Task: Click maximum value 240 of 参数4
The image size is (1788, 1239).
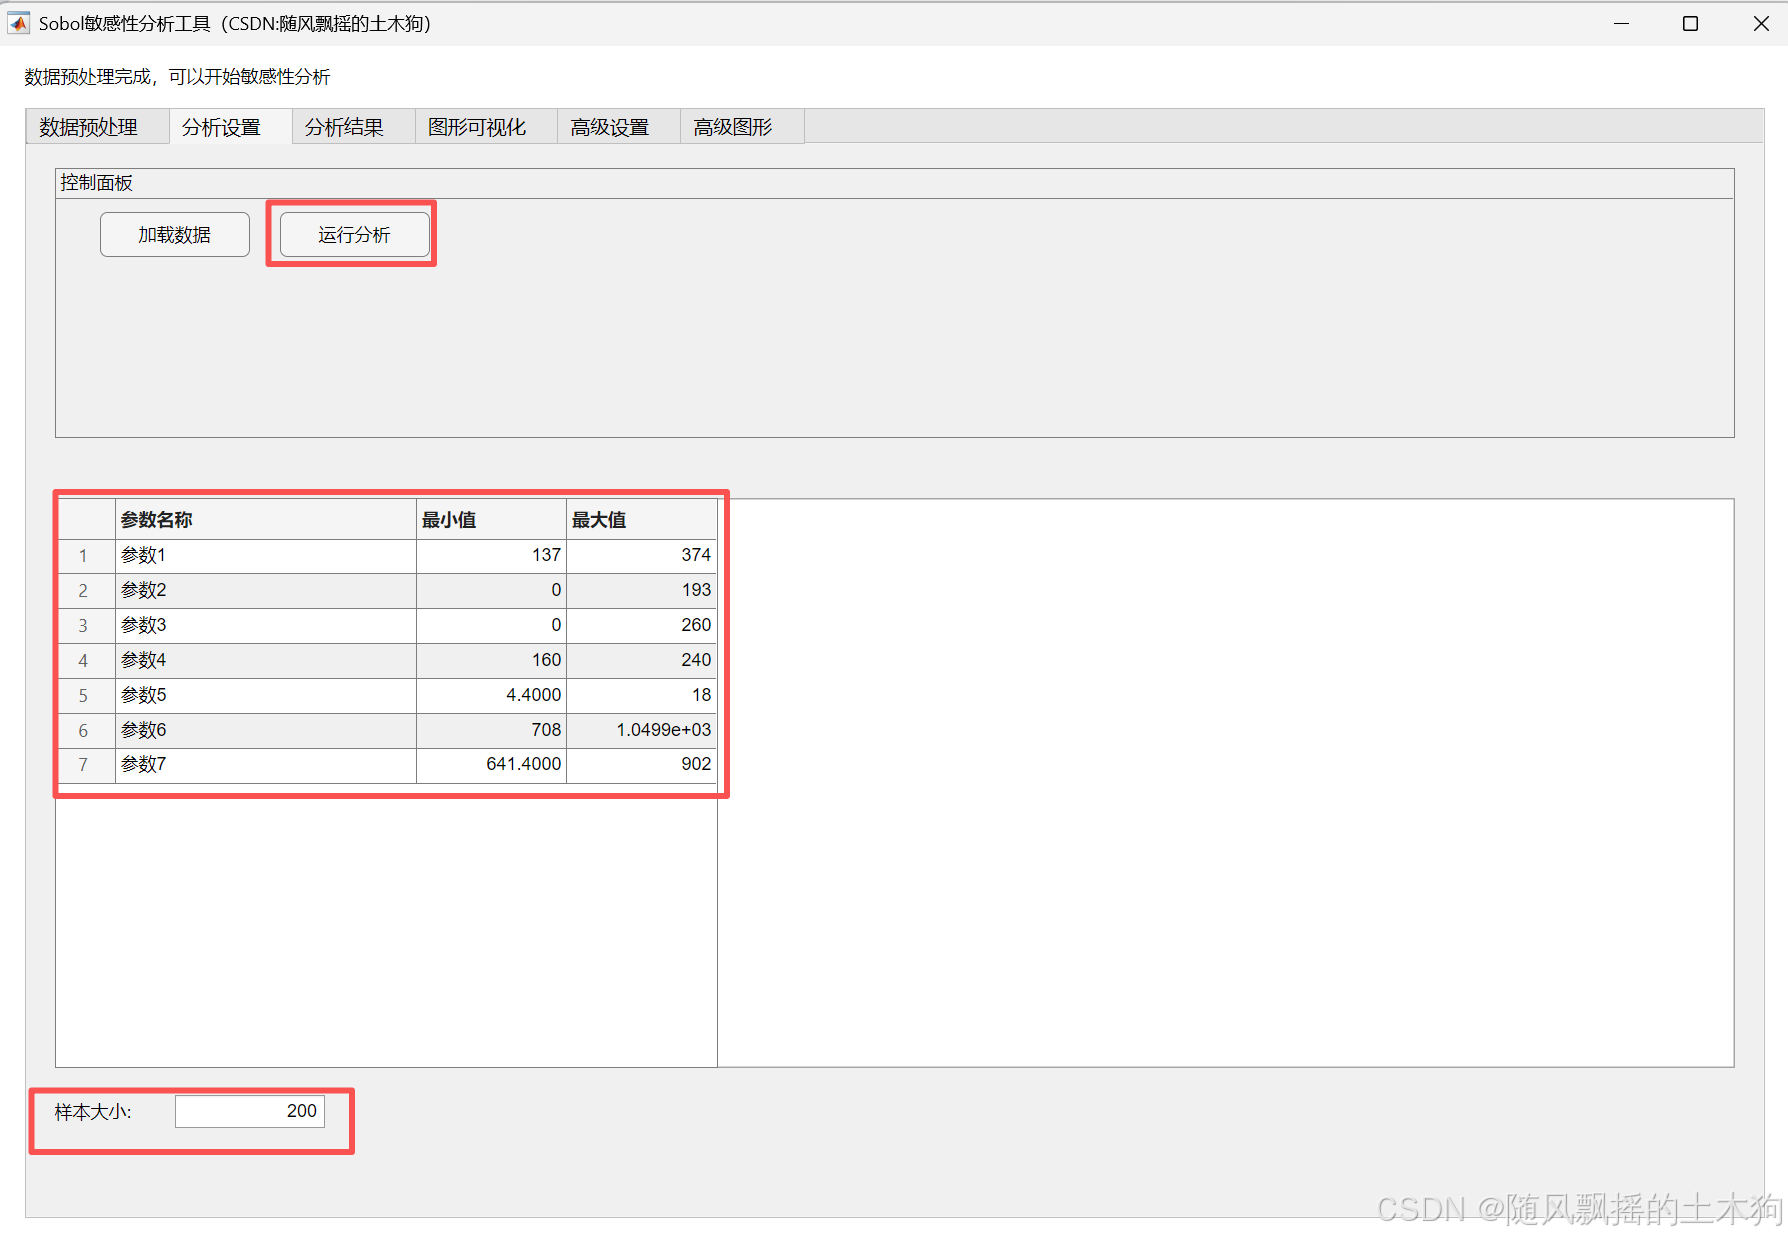Action: [641, 661]
